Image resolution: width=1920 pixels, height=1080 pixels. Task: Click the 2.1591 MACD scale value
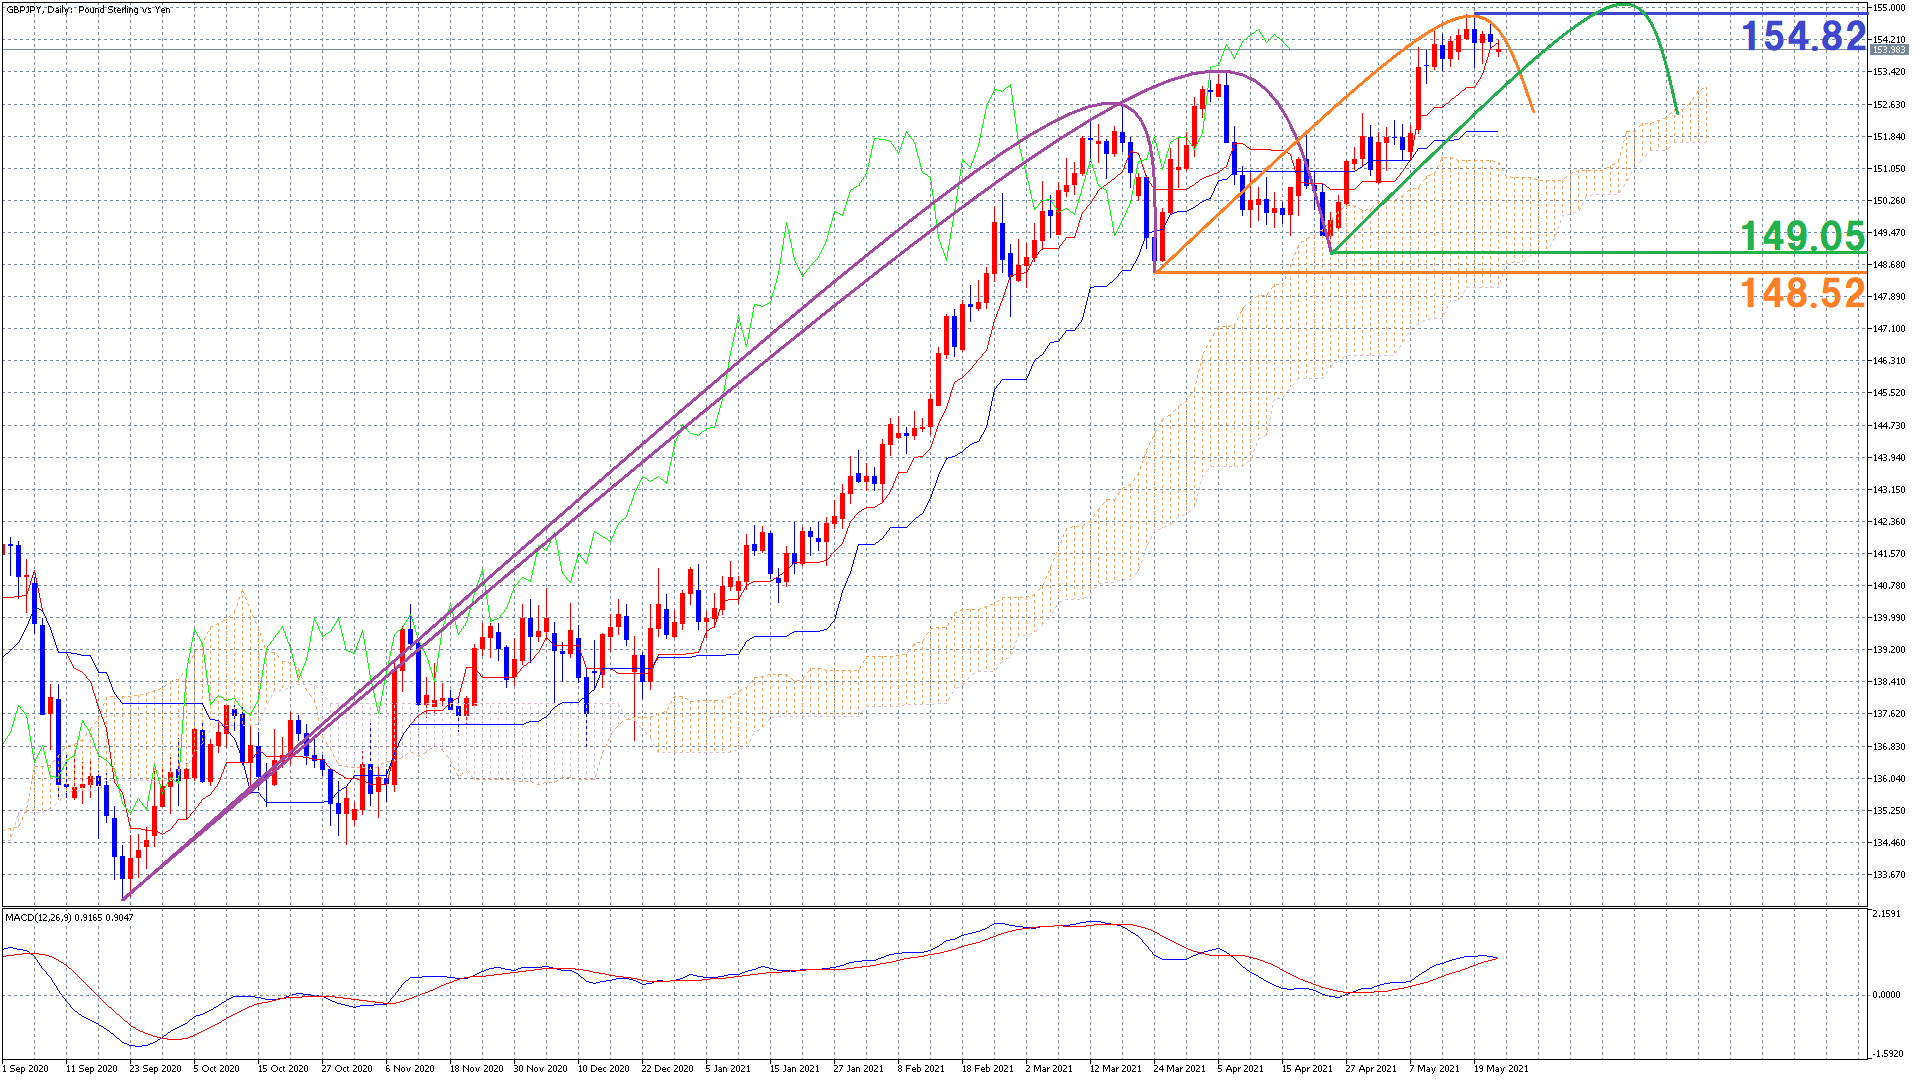[x=1886, y=914]
